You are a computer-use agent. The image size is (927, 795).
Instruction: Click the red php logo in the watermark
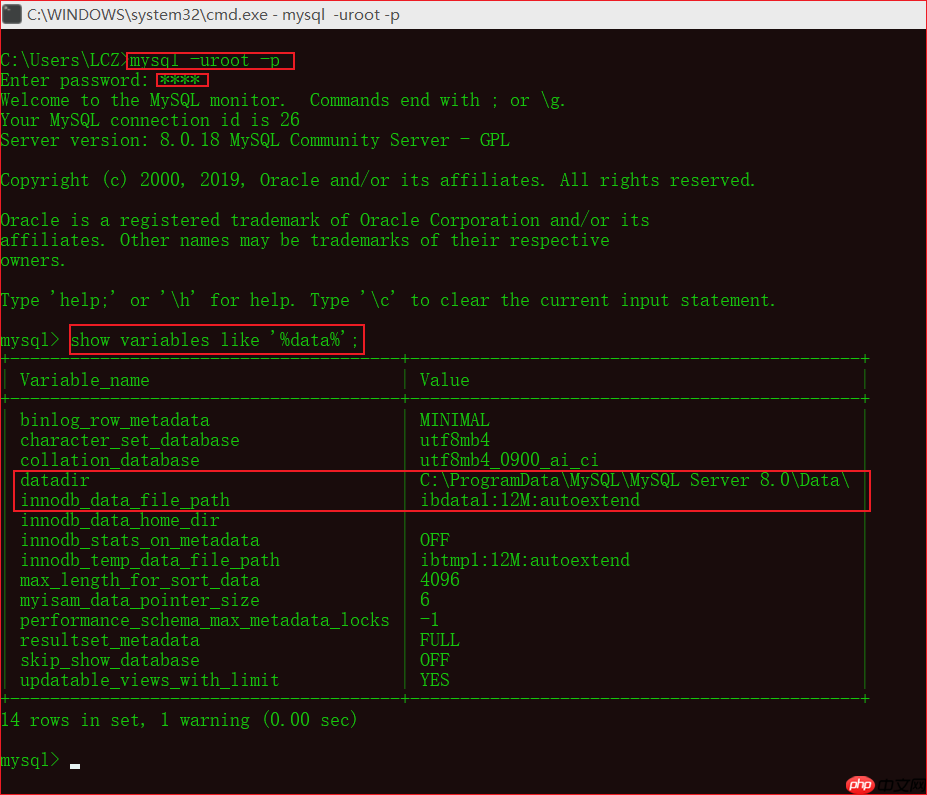862,785
